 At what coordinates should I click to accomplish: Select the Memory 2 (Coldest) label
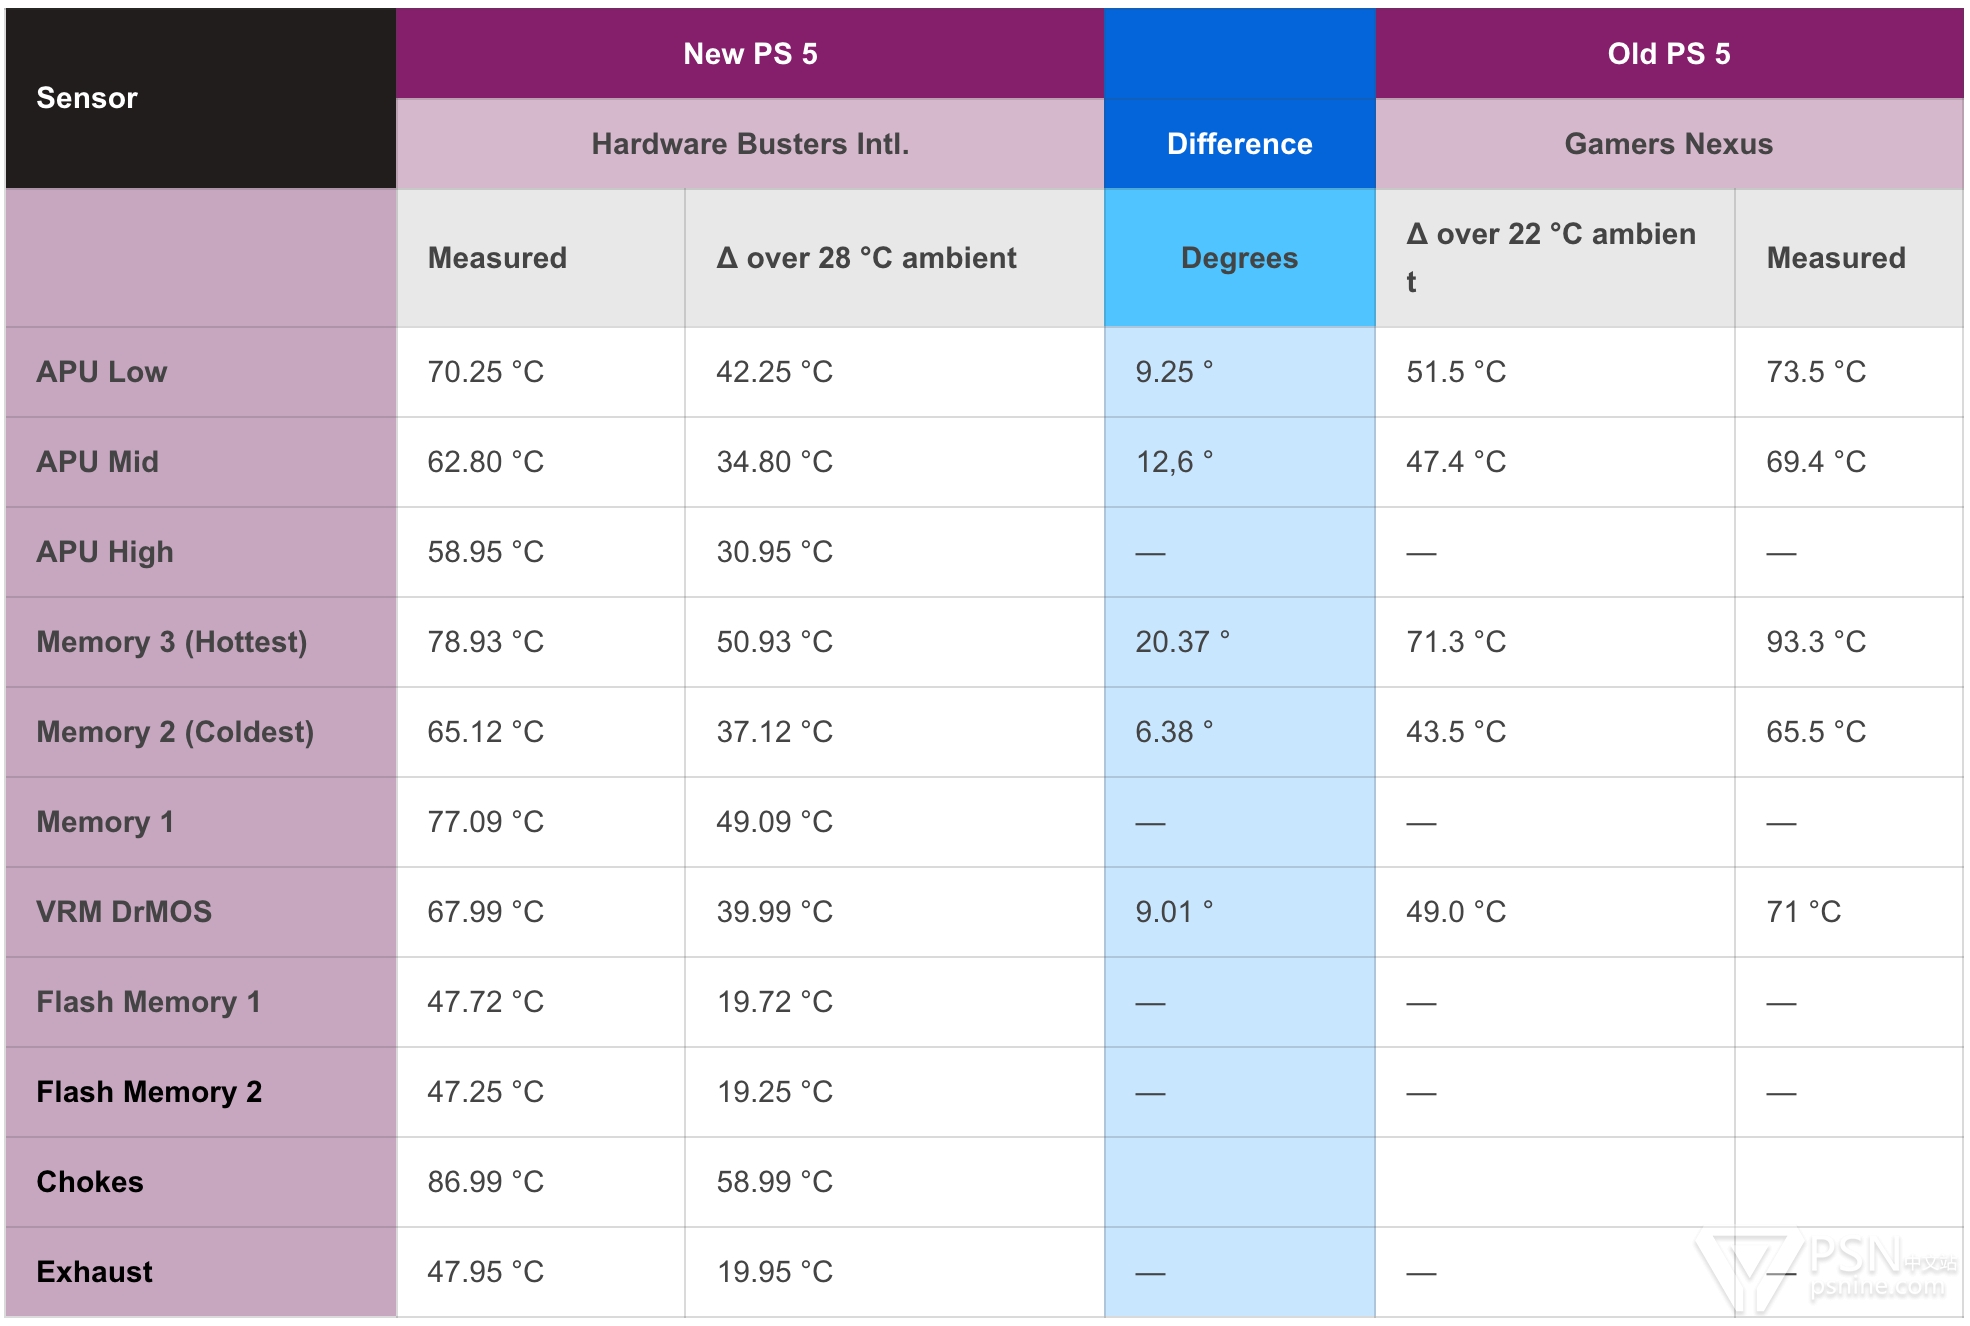[201, 732]
